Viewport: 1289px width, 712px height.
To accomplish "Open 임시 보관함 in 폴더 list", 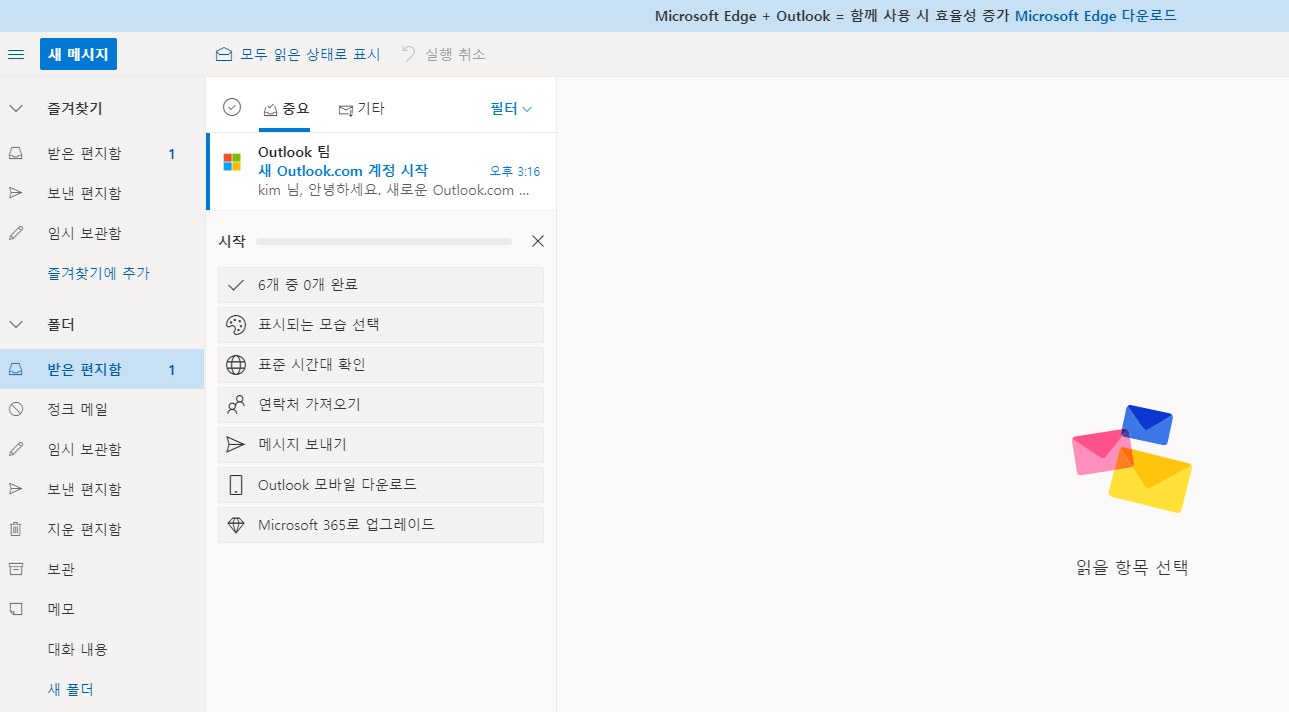I will (102, 449).
